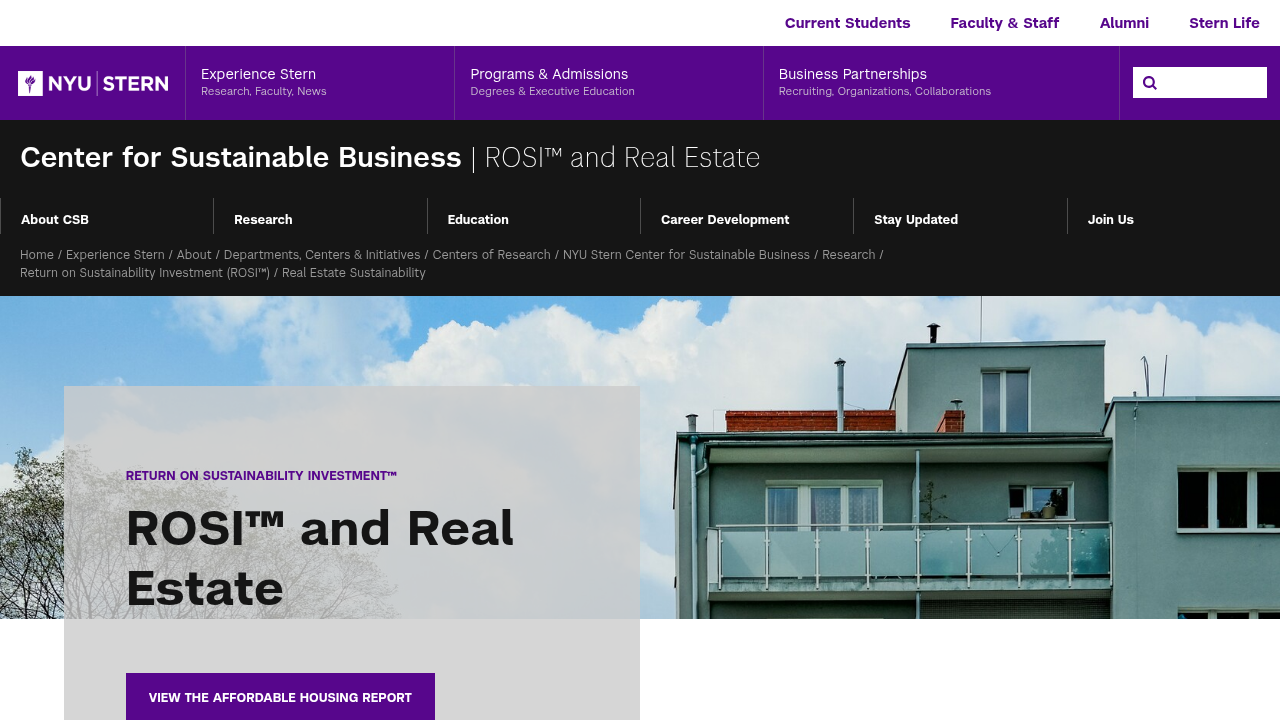
Task: Click Return on Sustainability Investment (ROSI) breadcrumb
Action: pos(145,273)
